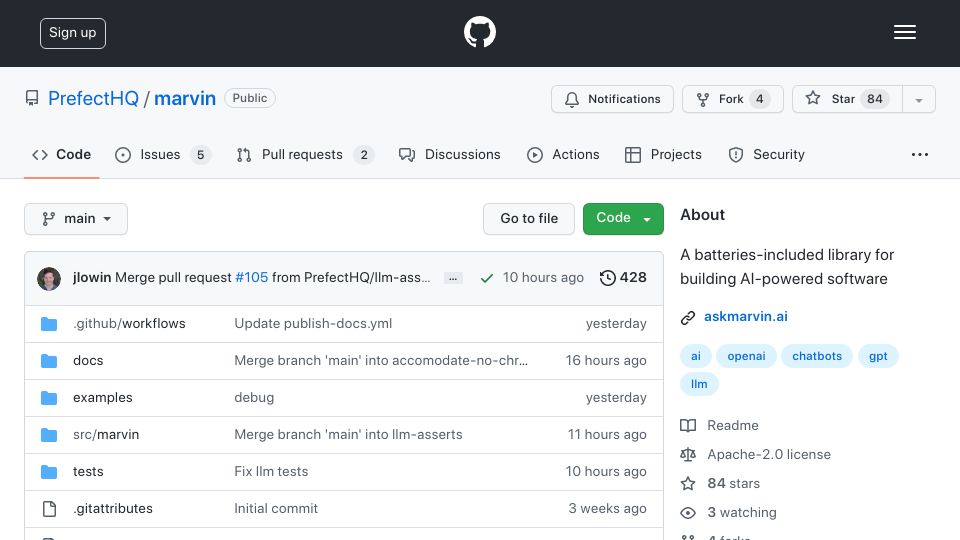Screen dimensions: 960x540
Task: Click the link icon next to askmarvin.ai
Action: 688,317
